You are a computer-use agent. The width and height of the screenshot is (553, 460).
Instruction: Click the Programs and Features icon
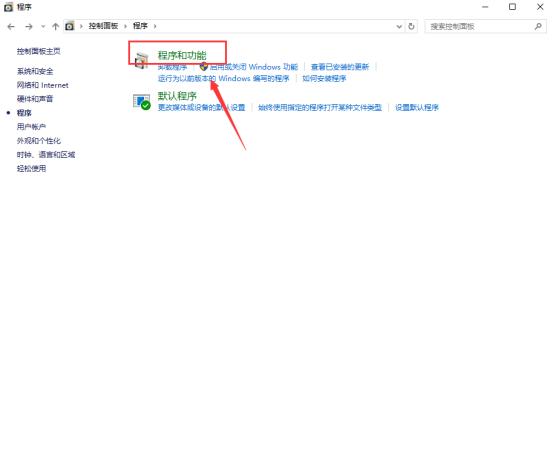click(x=141, y=61)
